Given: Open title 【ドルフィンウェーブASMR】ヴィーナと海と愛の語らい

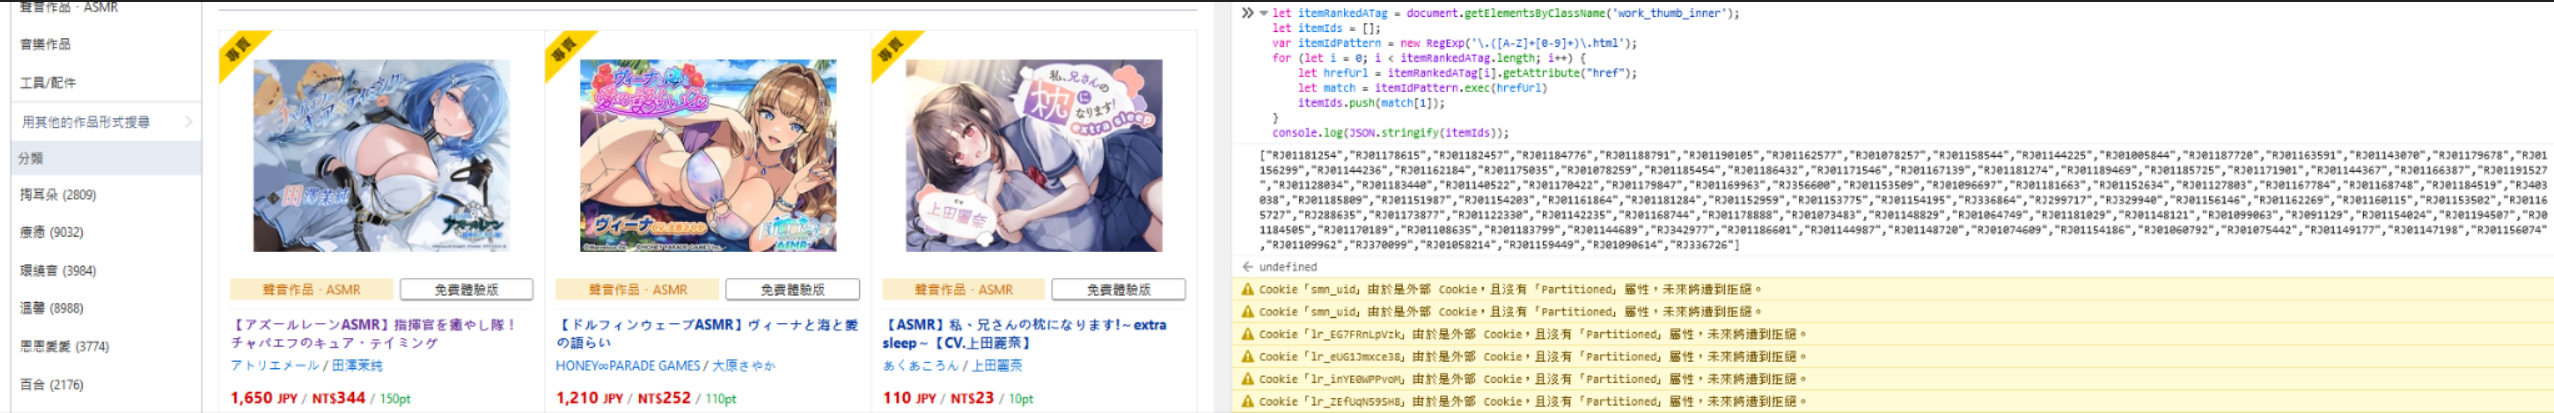Looking at the screenshot, I should pyautogui.click(x=707, y=334).
